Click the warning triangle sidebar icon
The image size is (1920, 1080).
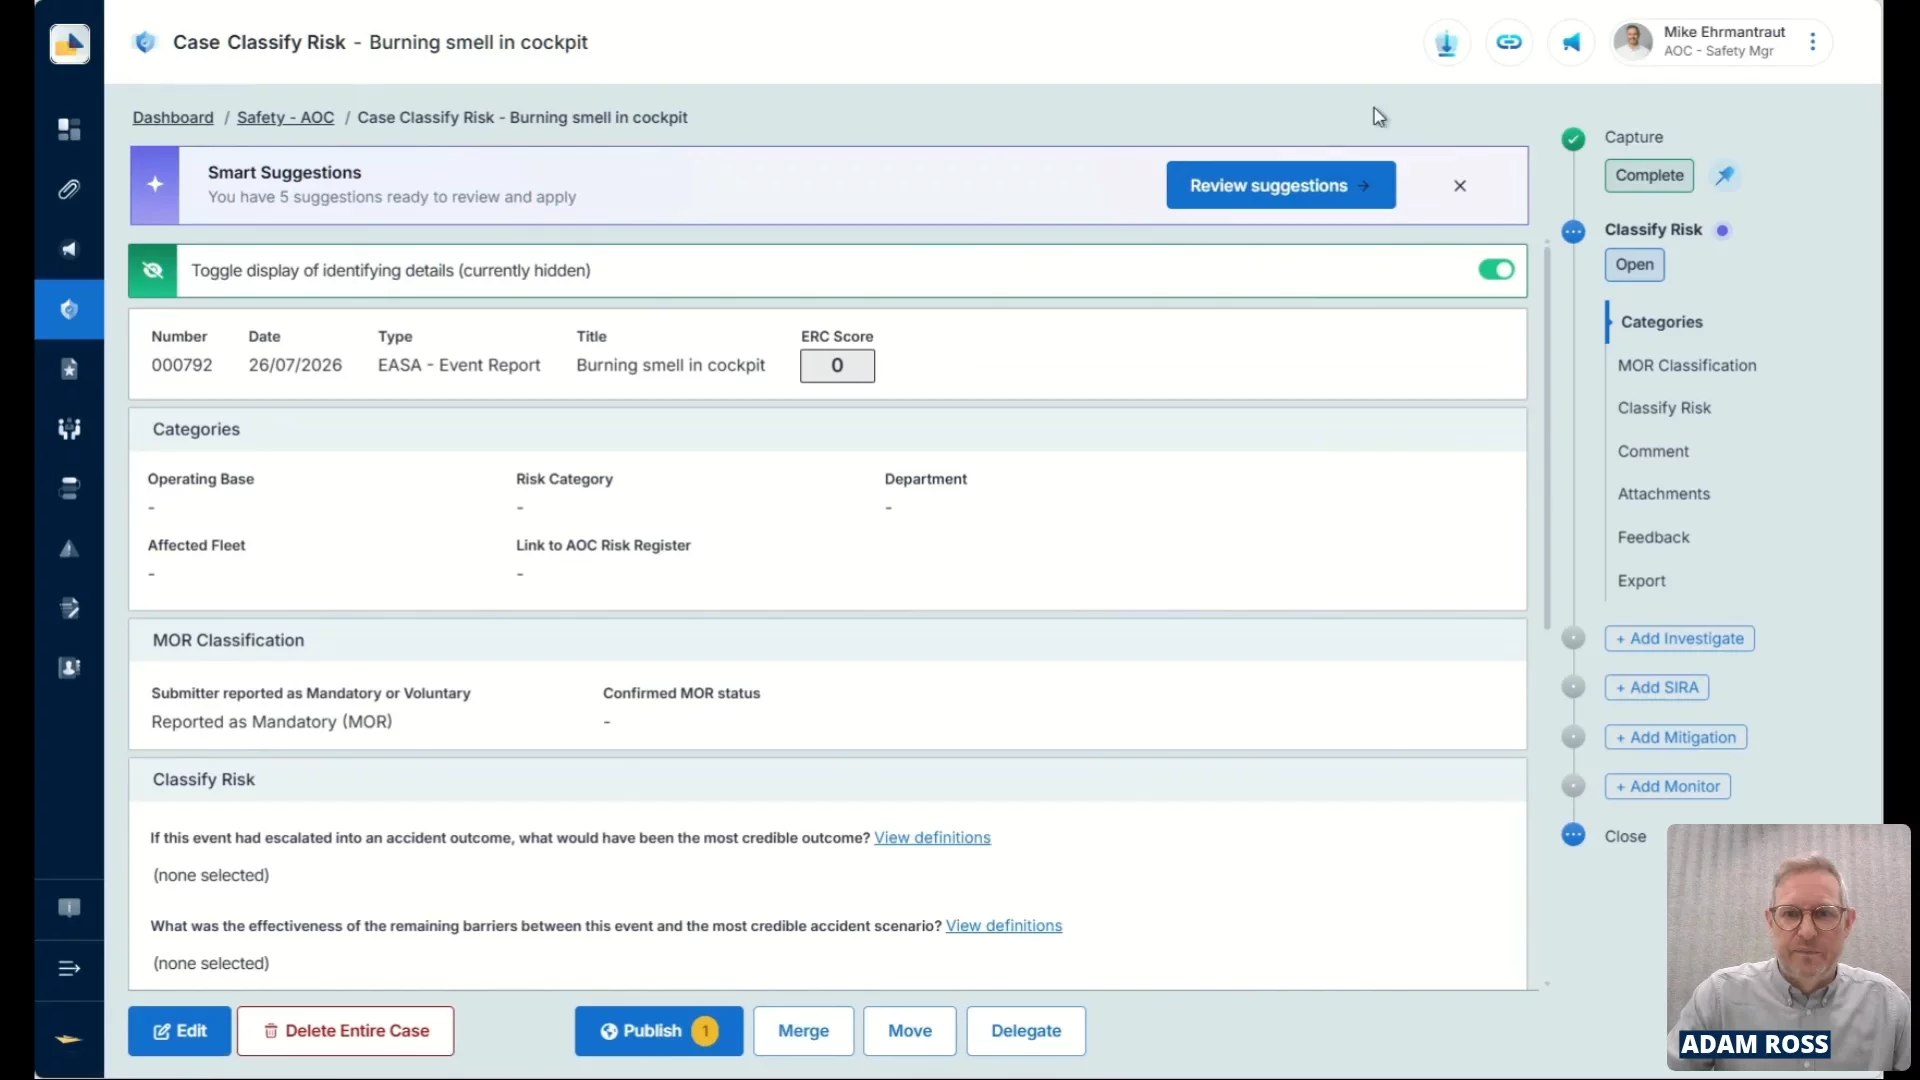pos(69,548)
